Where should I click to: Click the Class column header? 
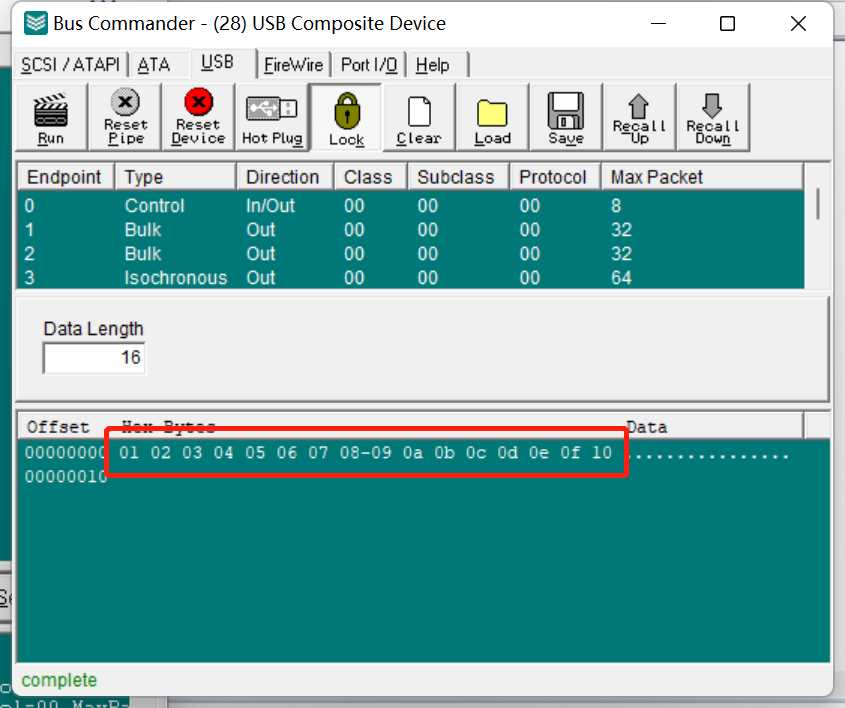tap(370, 177)
